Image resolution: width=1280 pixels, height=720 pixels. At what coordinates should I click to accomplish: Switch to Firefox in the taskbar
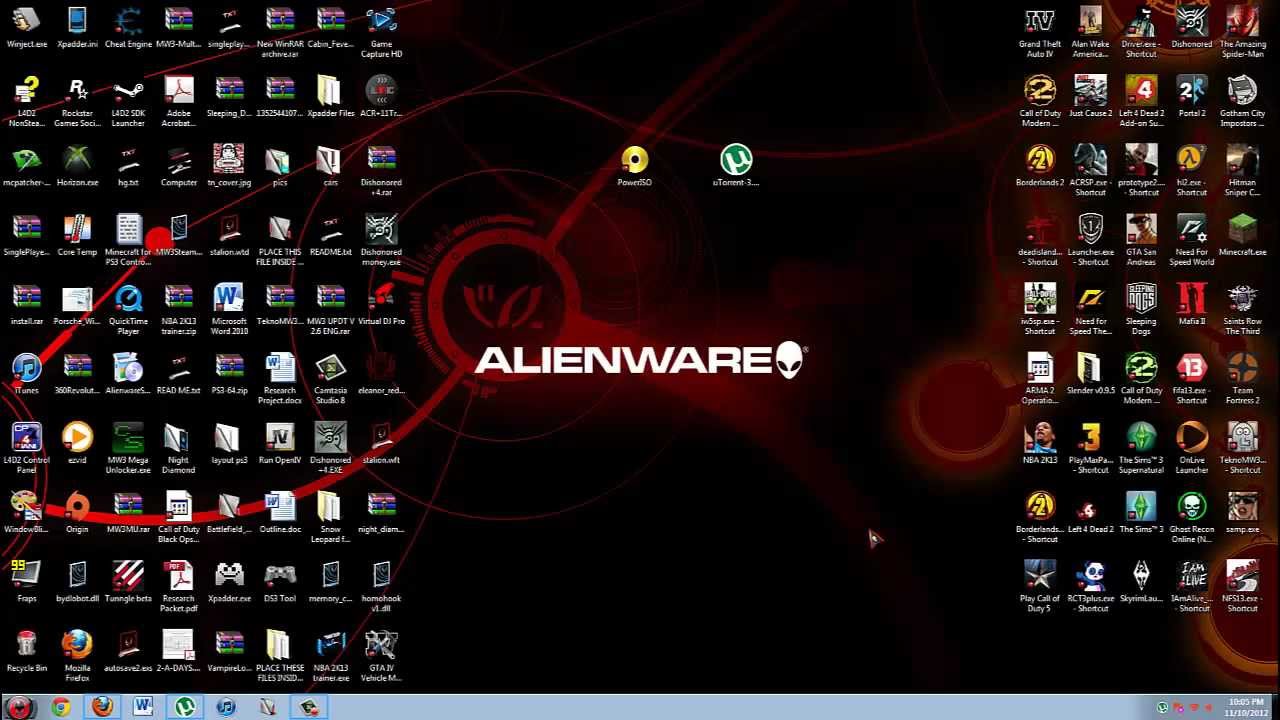[102, 707]
